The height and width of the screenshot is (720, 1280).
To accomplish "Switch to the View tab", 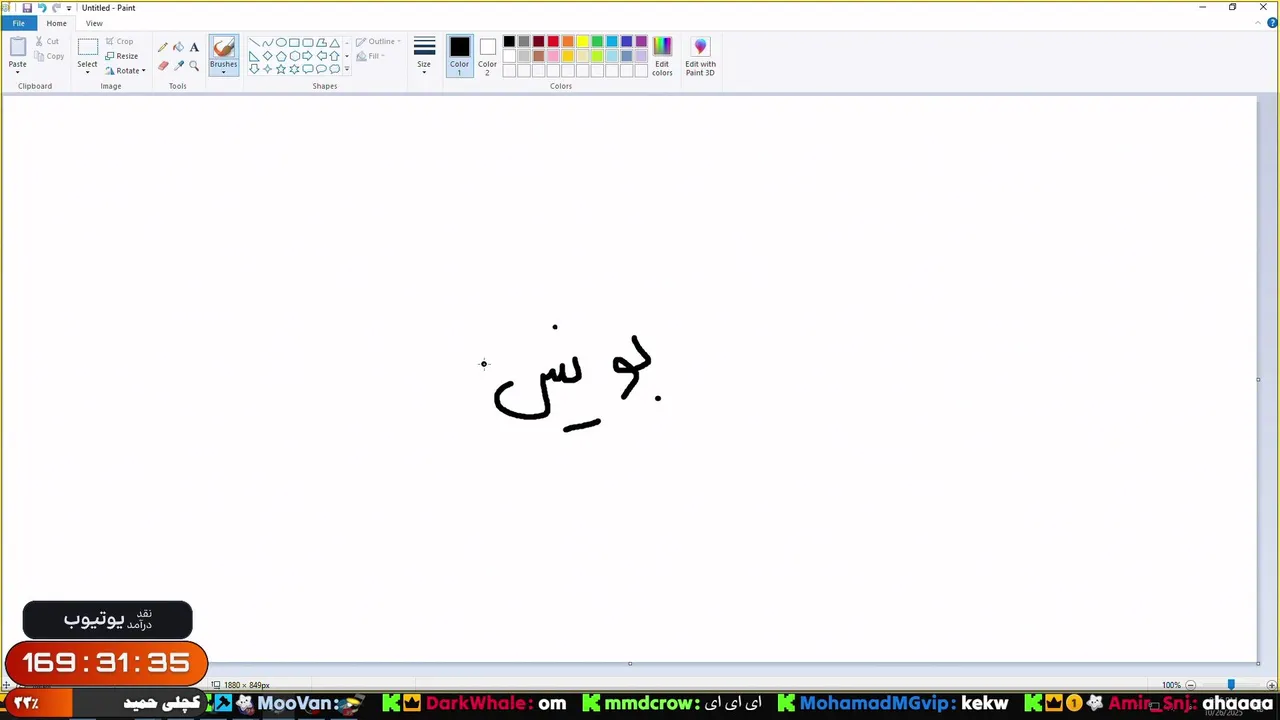I will click(x=94, y=23).
